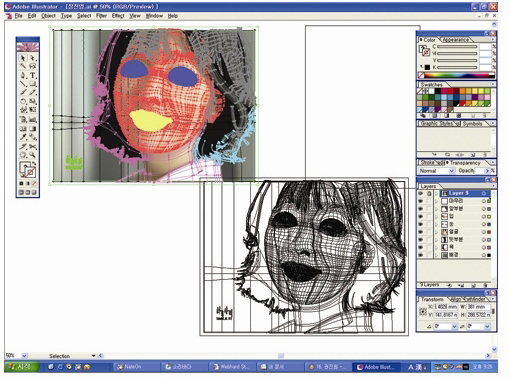Pick a color from the spectrum bar
510x381 pixels.
coord(457,76)
